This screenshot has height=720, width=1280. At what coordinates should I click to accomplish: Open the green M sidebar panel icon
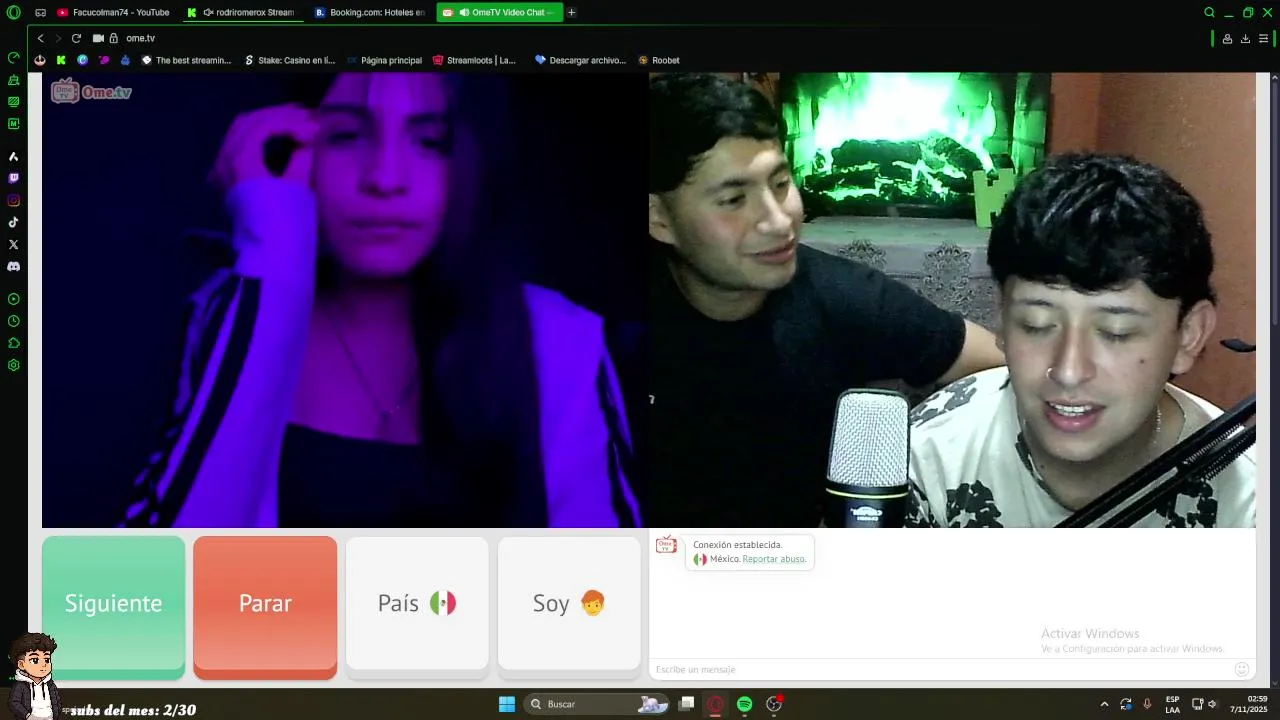click(13, 124)
